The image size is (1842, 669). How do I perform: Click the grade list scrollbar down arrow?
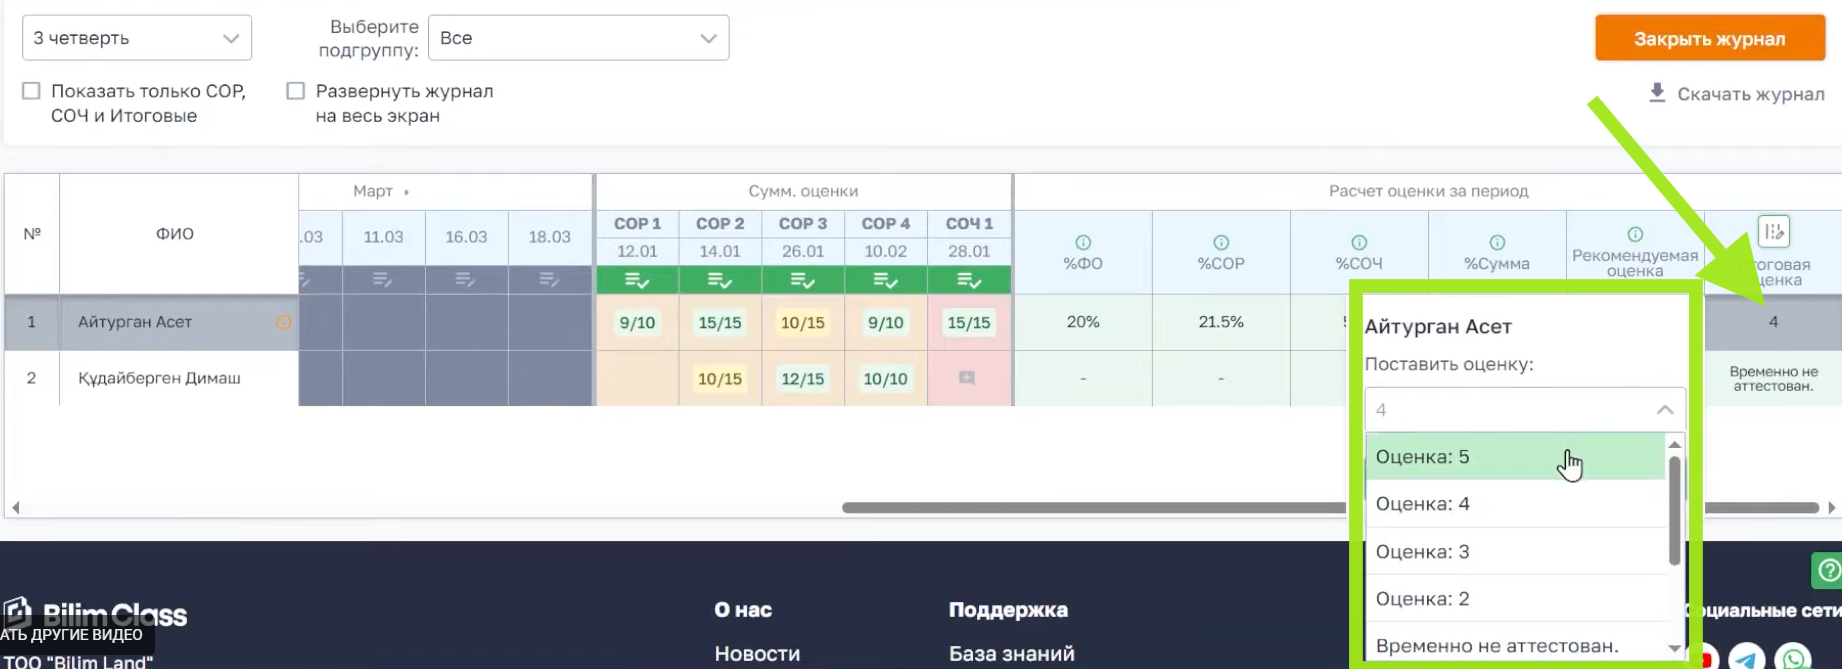[1675, 648]
